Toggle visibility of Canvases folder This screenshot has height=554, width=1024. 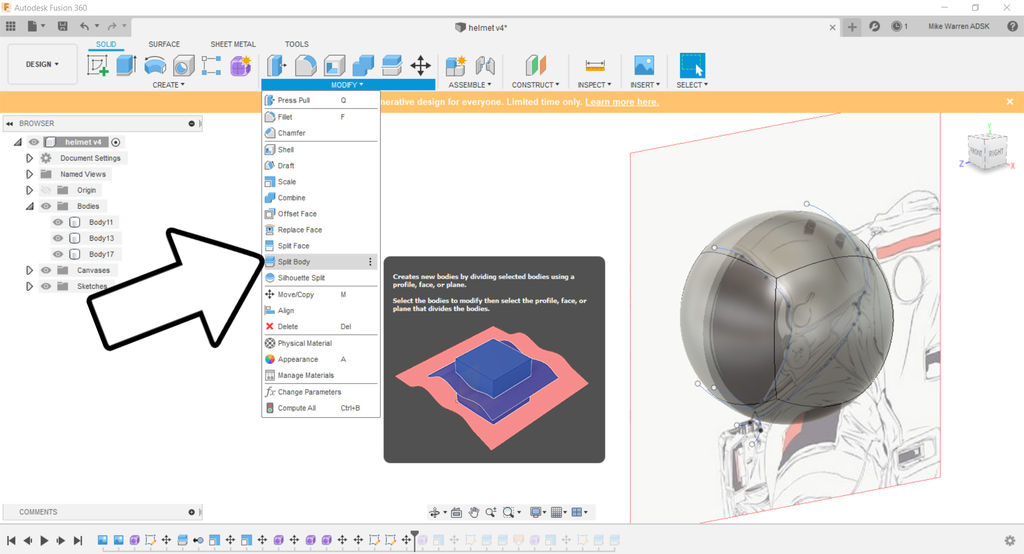pyautogui.click(x=46, y=270)
